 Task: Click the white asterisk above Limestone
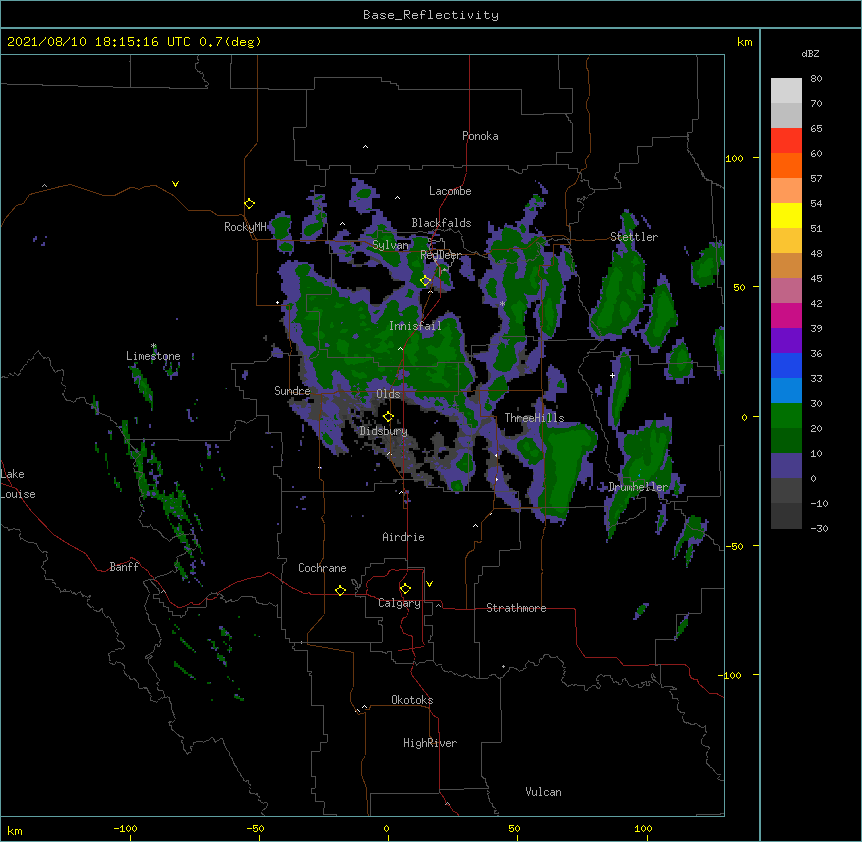click(x=154, y=346)
